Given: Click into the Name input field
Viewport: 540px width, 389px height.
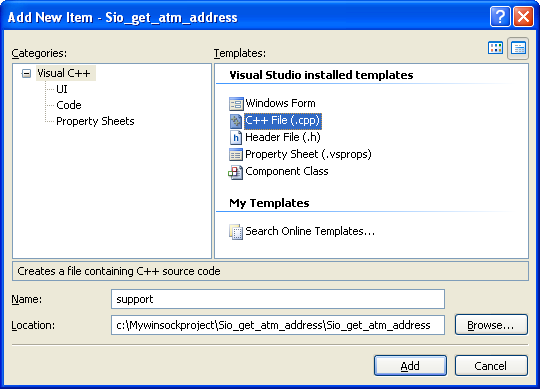Looking at the screenshot, I should tap(278, 299).
